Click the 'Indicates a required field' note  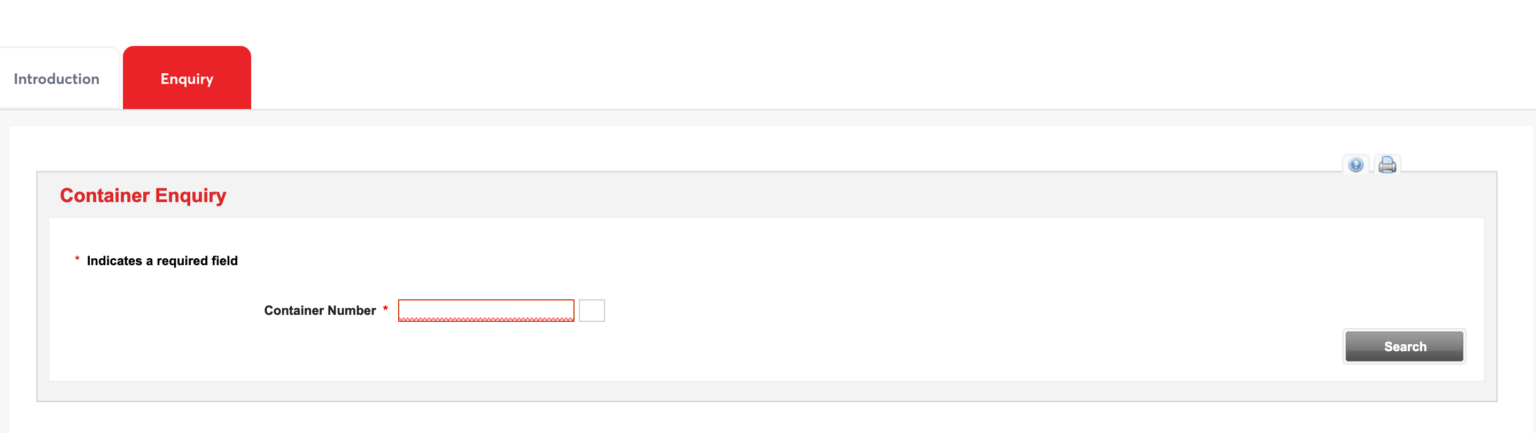pyautogui.click(x=162, y=261)
